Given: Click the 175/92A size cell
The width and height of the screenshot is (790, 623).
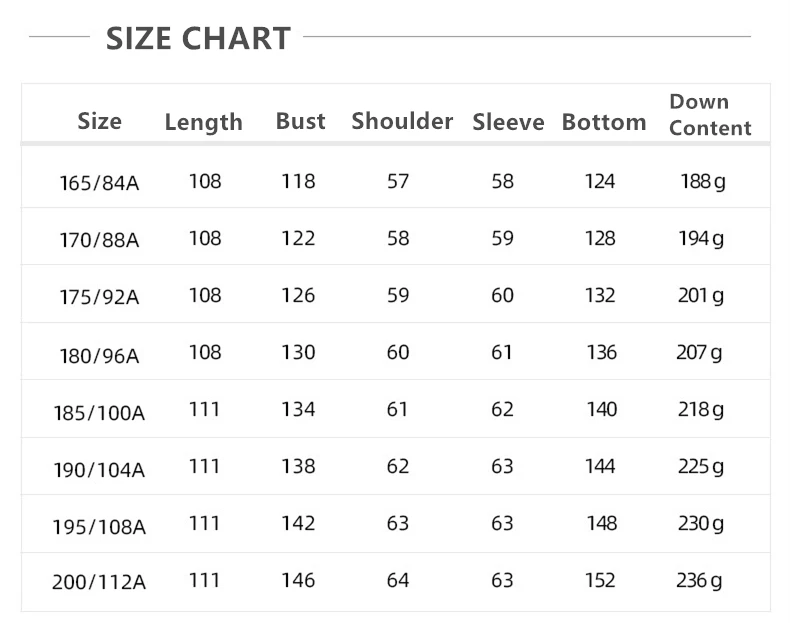Looking at the screenshot, I should (x=99, y=297).
